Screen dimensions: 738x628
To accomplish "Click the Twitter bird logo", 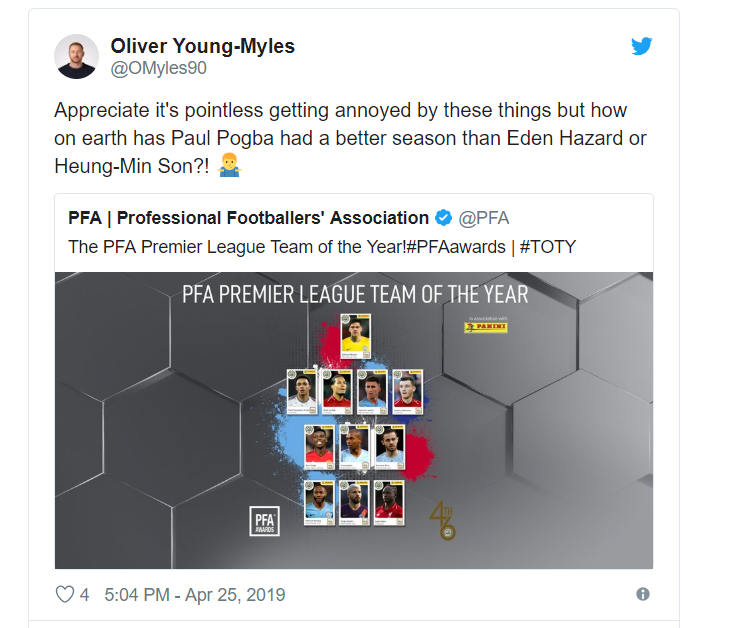I will coord(642,46).
